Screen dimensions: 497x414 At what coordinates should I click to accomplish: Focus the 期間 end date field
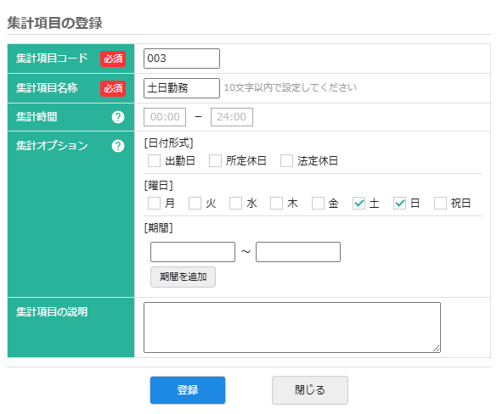[298, 252]
